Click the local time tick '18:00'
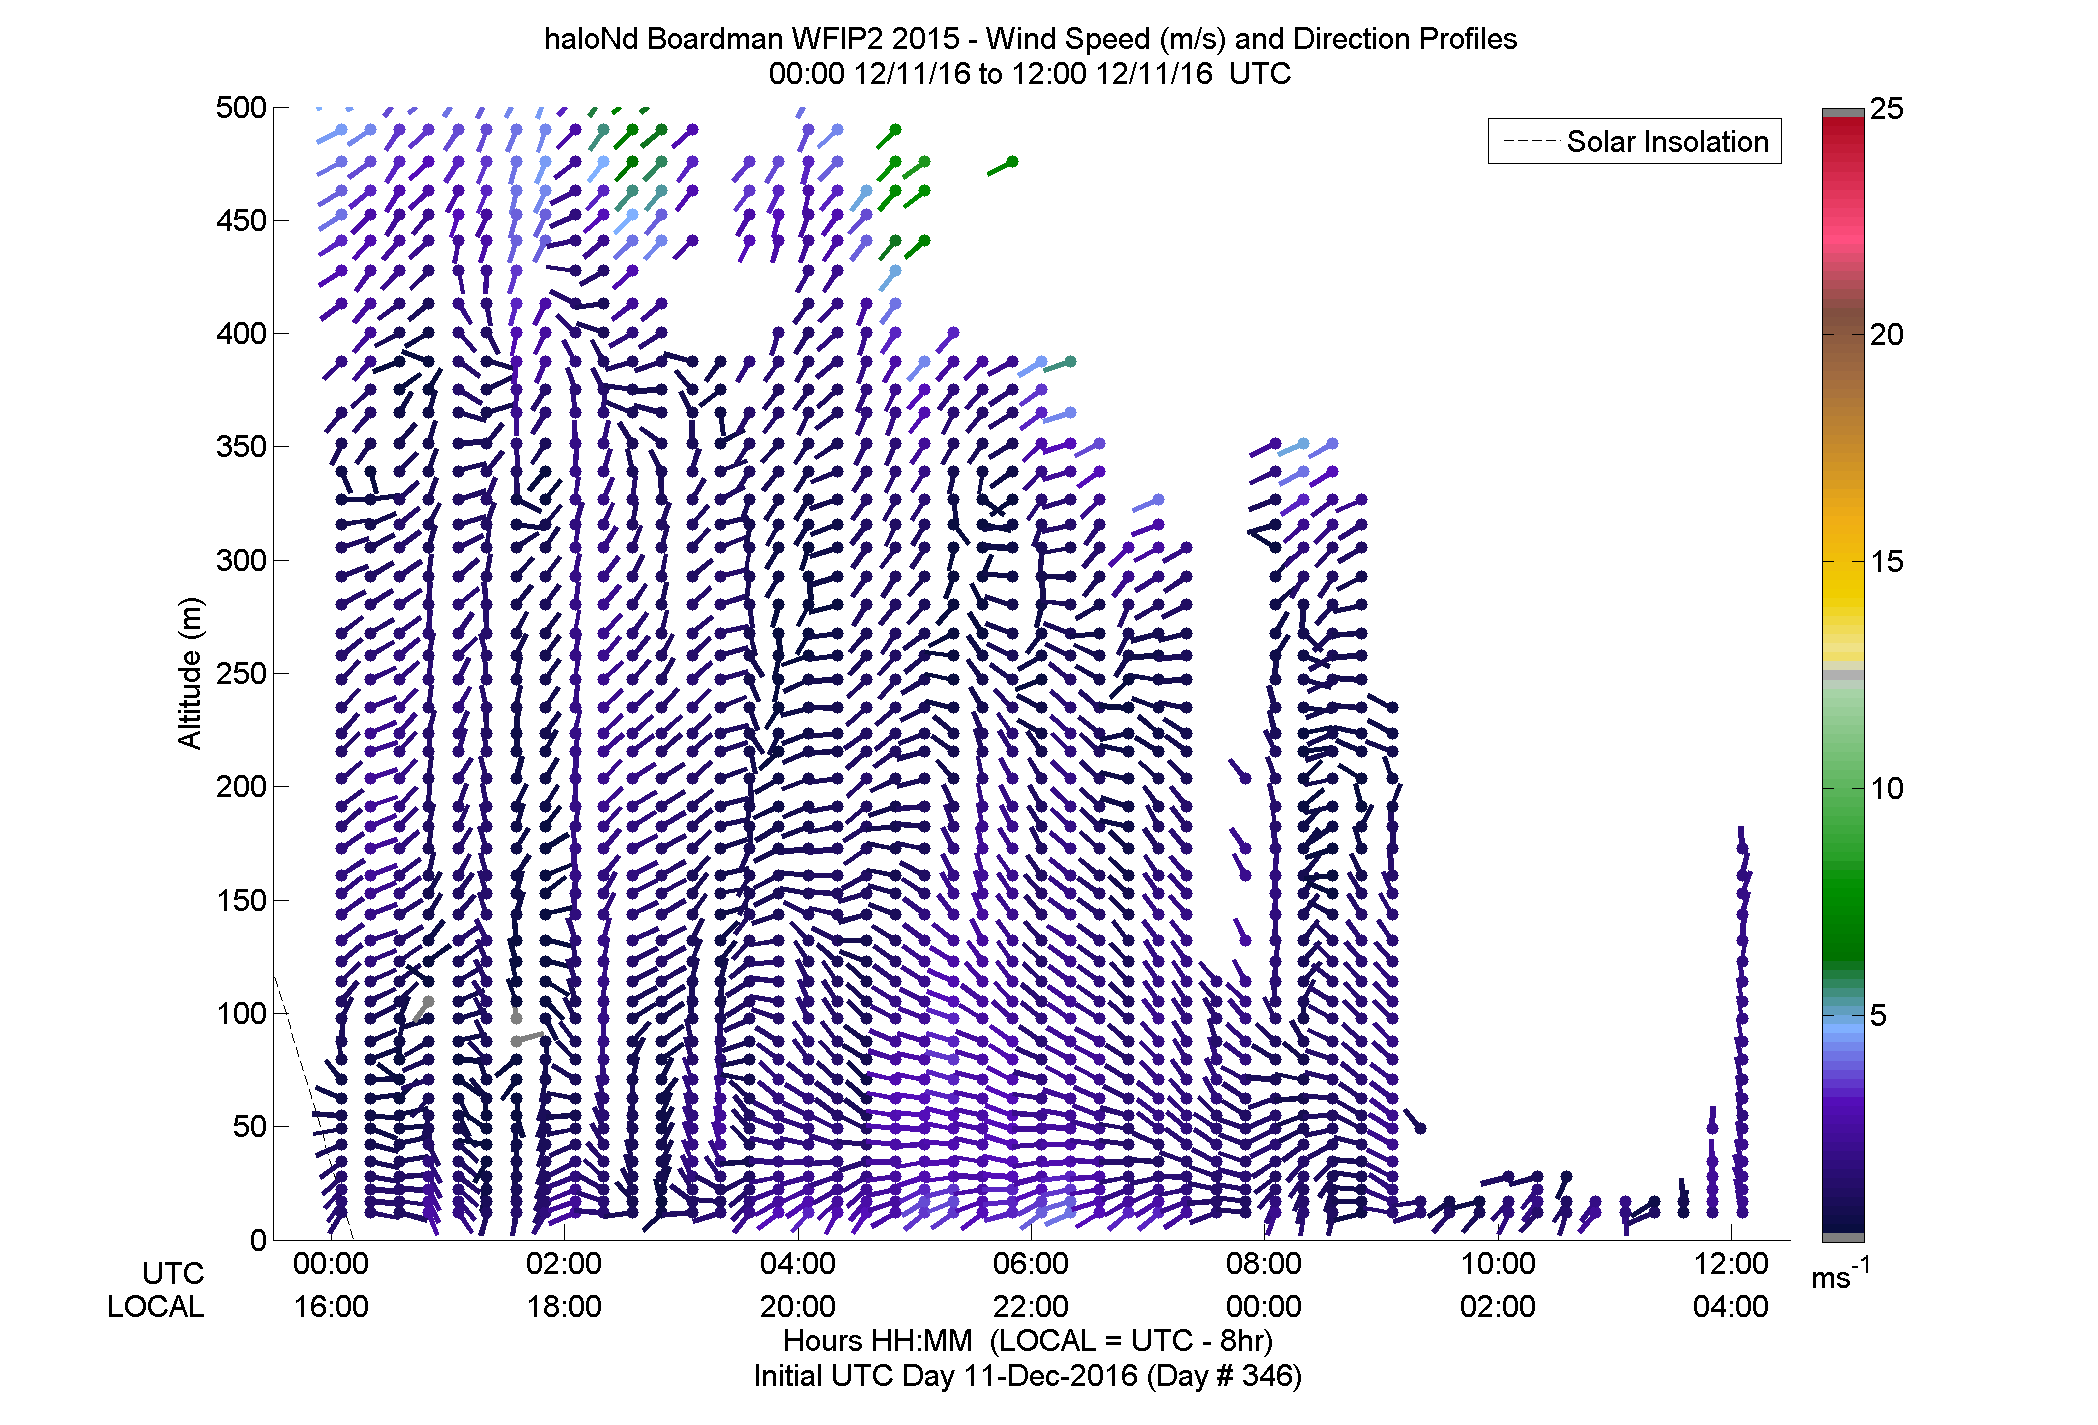 tap(564, 1307)
